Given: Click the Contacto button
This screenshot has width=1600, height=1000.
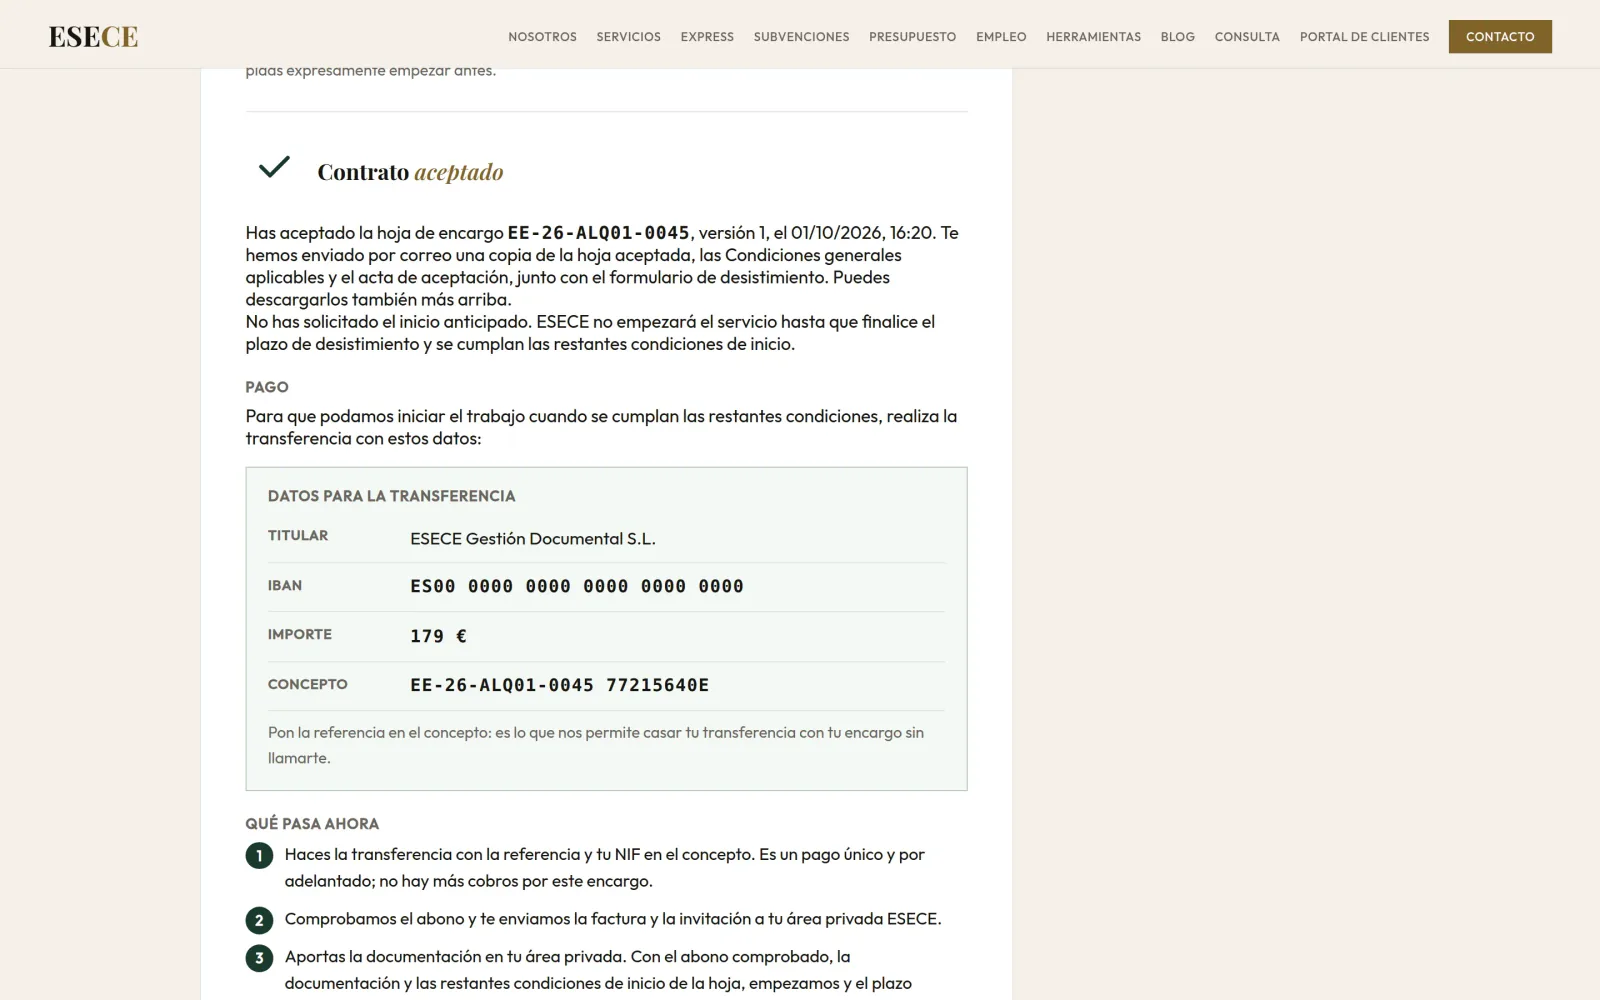Looking at the screenshot, I should tap(1500, 37).
